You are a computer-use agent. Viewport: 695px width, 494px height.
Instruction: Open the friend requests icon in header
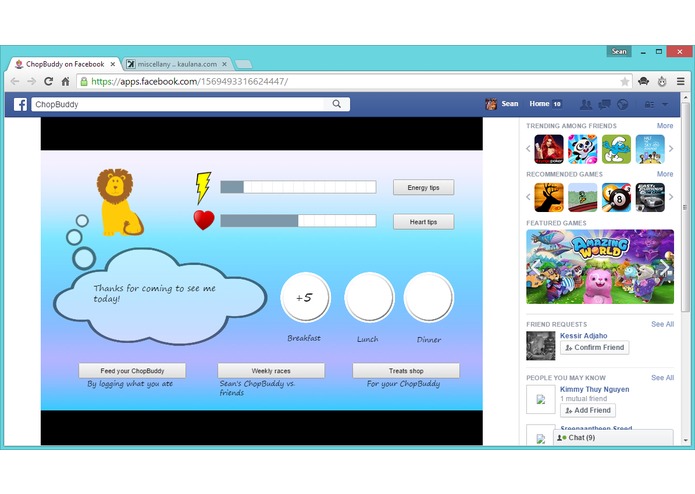click(586, 105)
